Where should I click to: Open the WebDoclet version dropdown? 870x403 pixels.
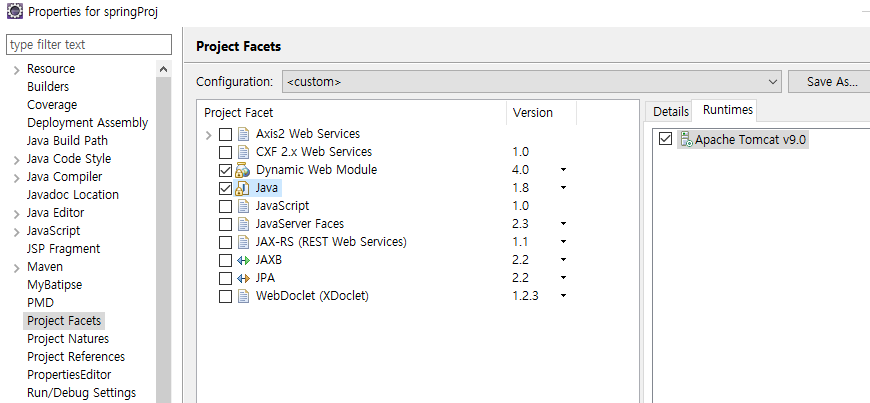point(563,296)
